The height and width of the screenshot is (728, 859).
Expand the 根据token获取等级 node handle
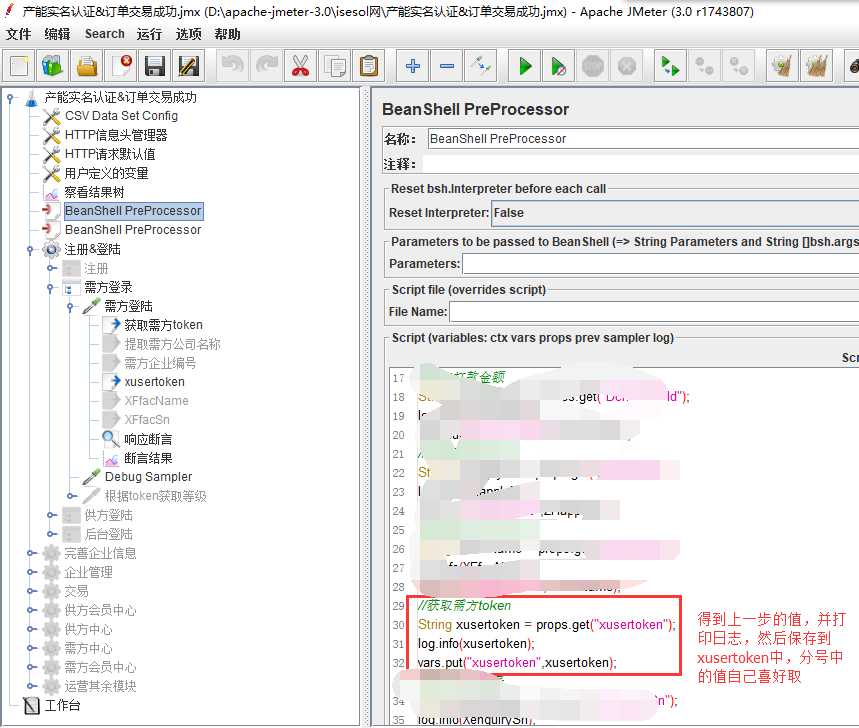tap(70, 496)
